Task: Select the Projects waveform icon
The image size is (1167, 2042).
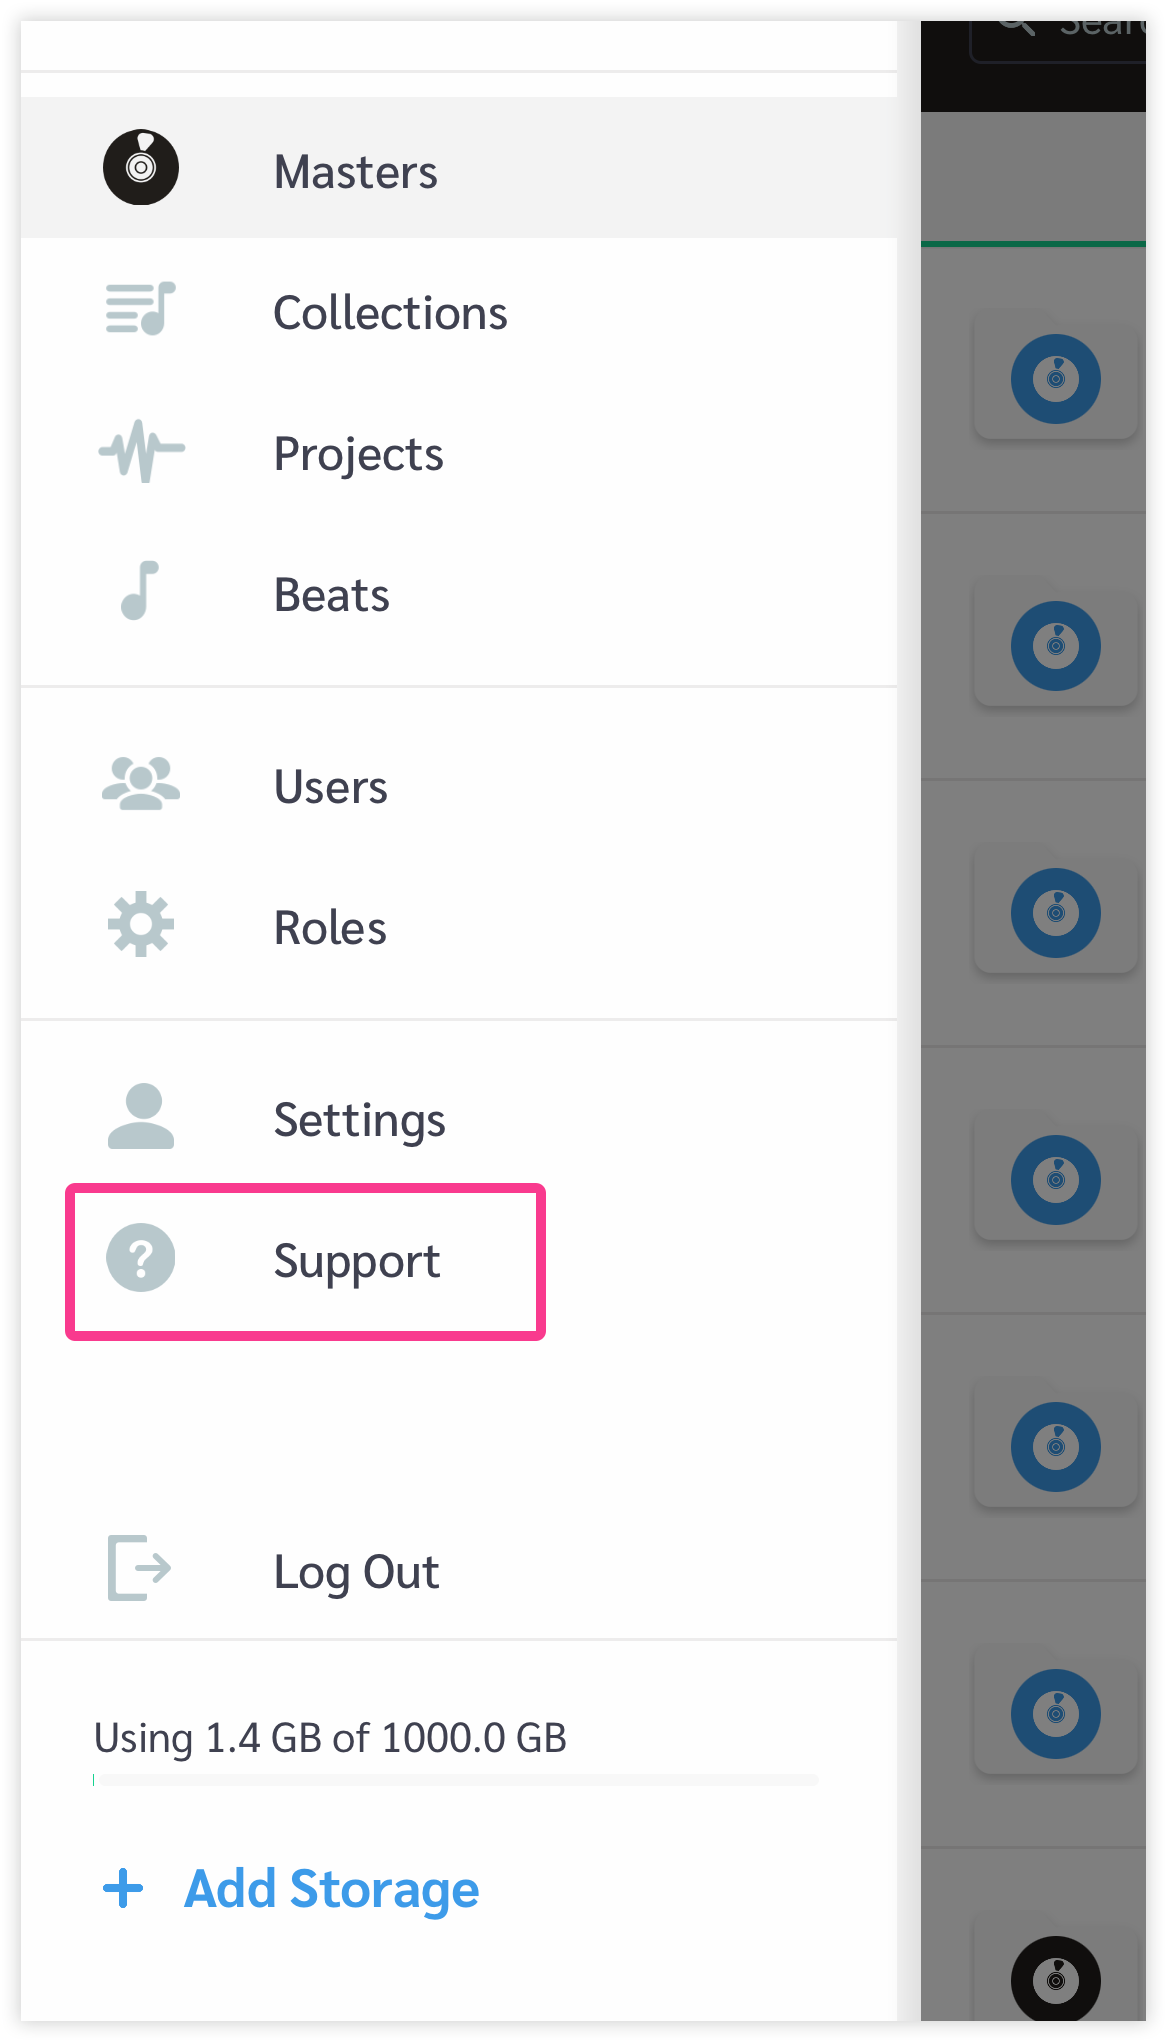Action: 141,451
